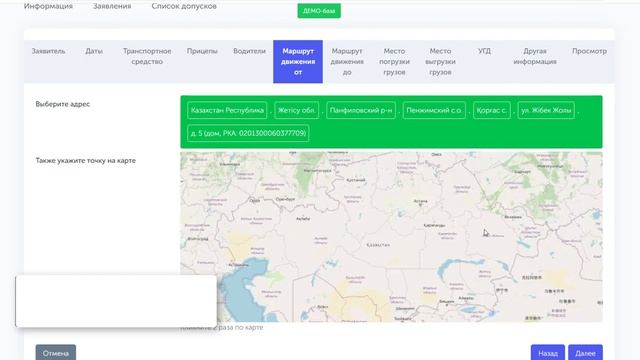Go to the Место погрузки грузов tab
640x360 pixels.
(394, 62)
